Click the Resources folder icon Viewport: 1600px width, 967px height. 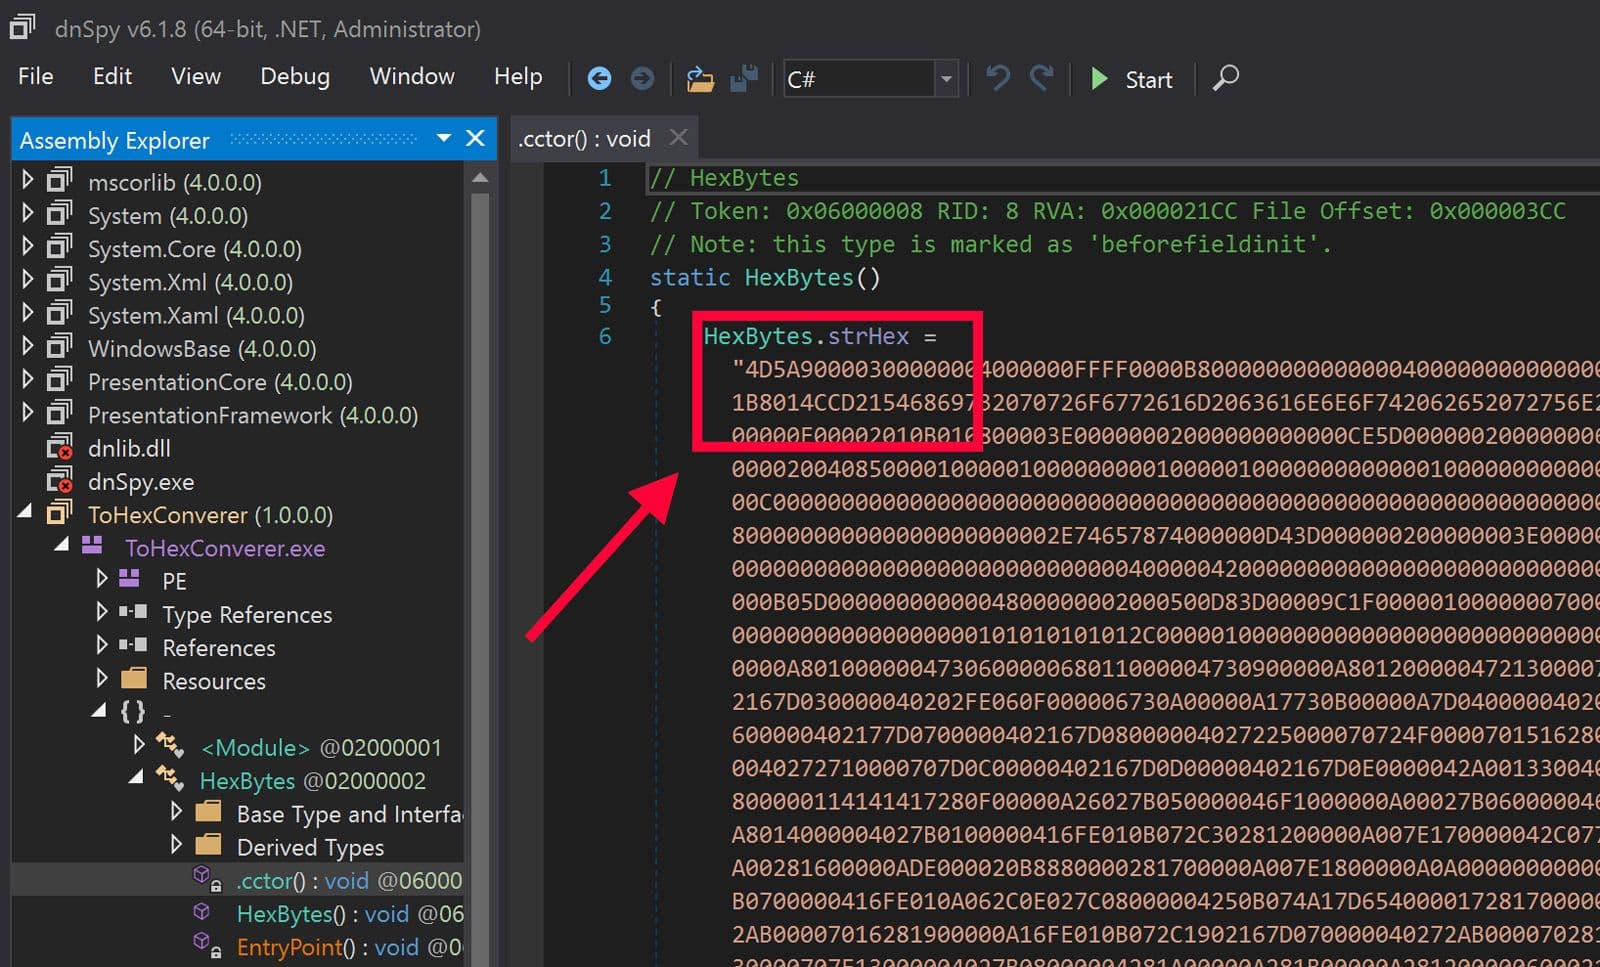(x=134, y=678)
